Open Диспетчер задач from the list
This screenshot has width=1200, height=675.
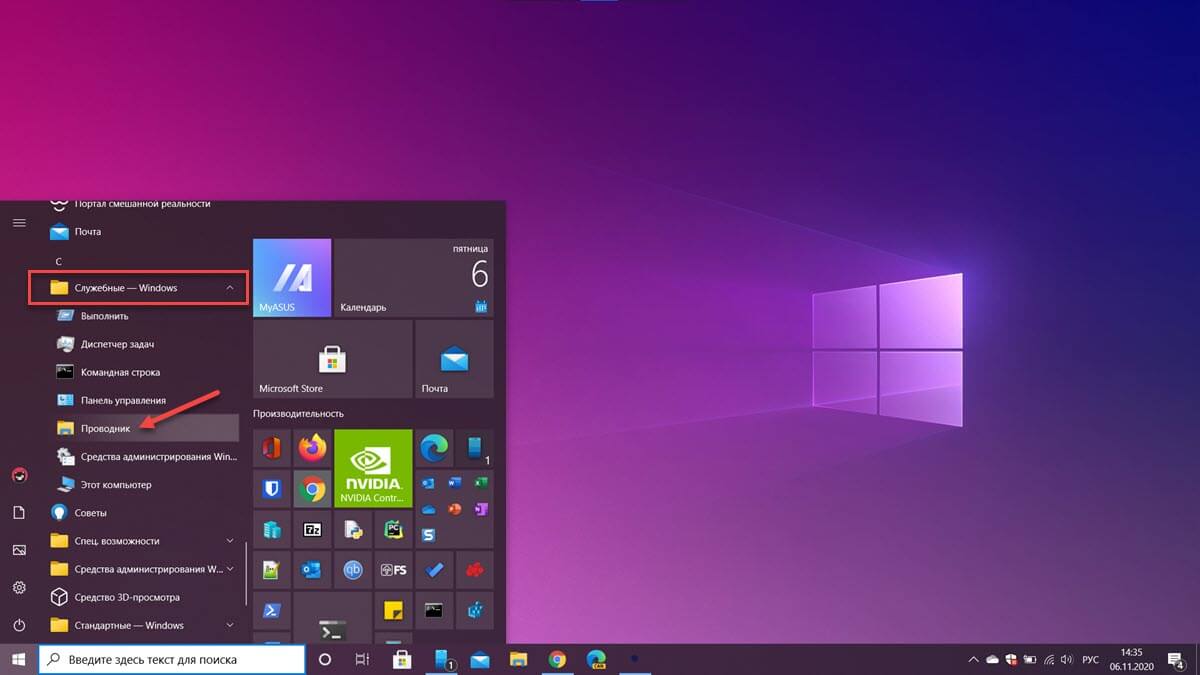[x=142, y=344]
